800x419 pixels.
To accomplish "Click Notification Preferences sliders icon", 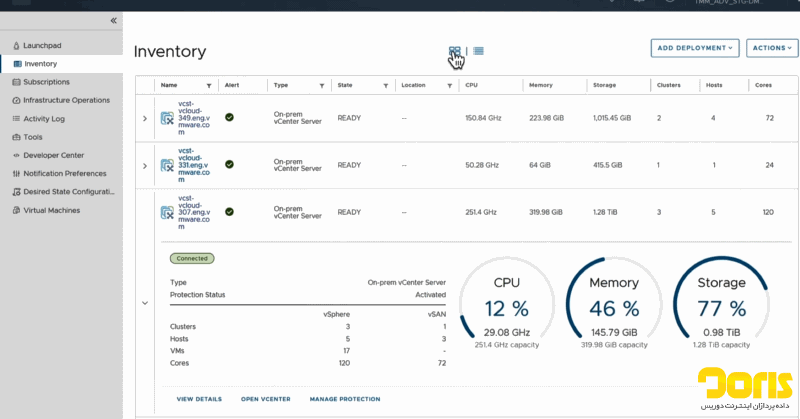I will click(x=16, y=174).
